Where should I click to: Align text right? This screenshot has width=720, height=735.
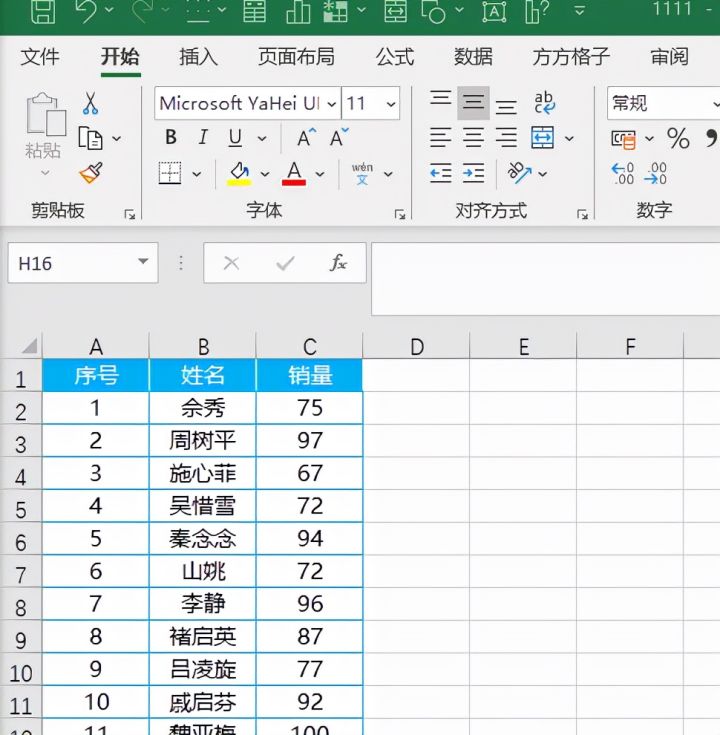click(x=506, y=138)
